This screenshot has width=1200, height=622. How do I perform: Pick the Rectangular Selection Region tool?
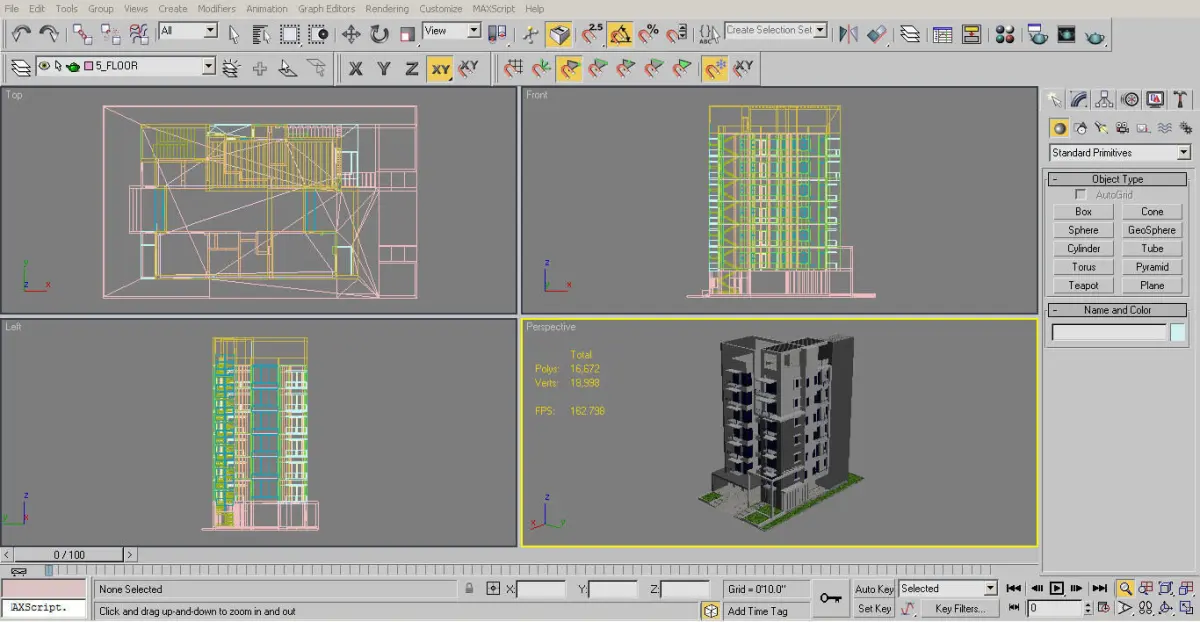tap(290, 34)
